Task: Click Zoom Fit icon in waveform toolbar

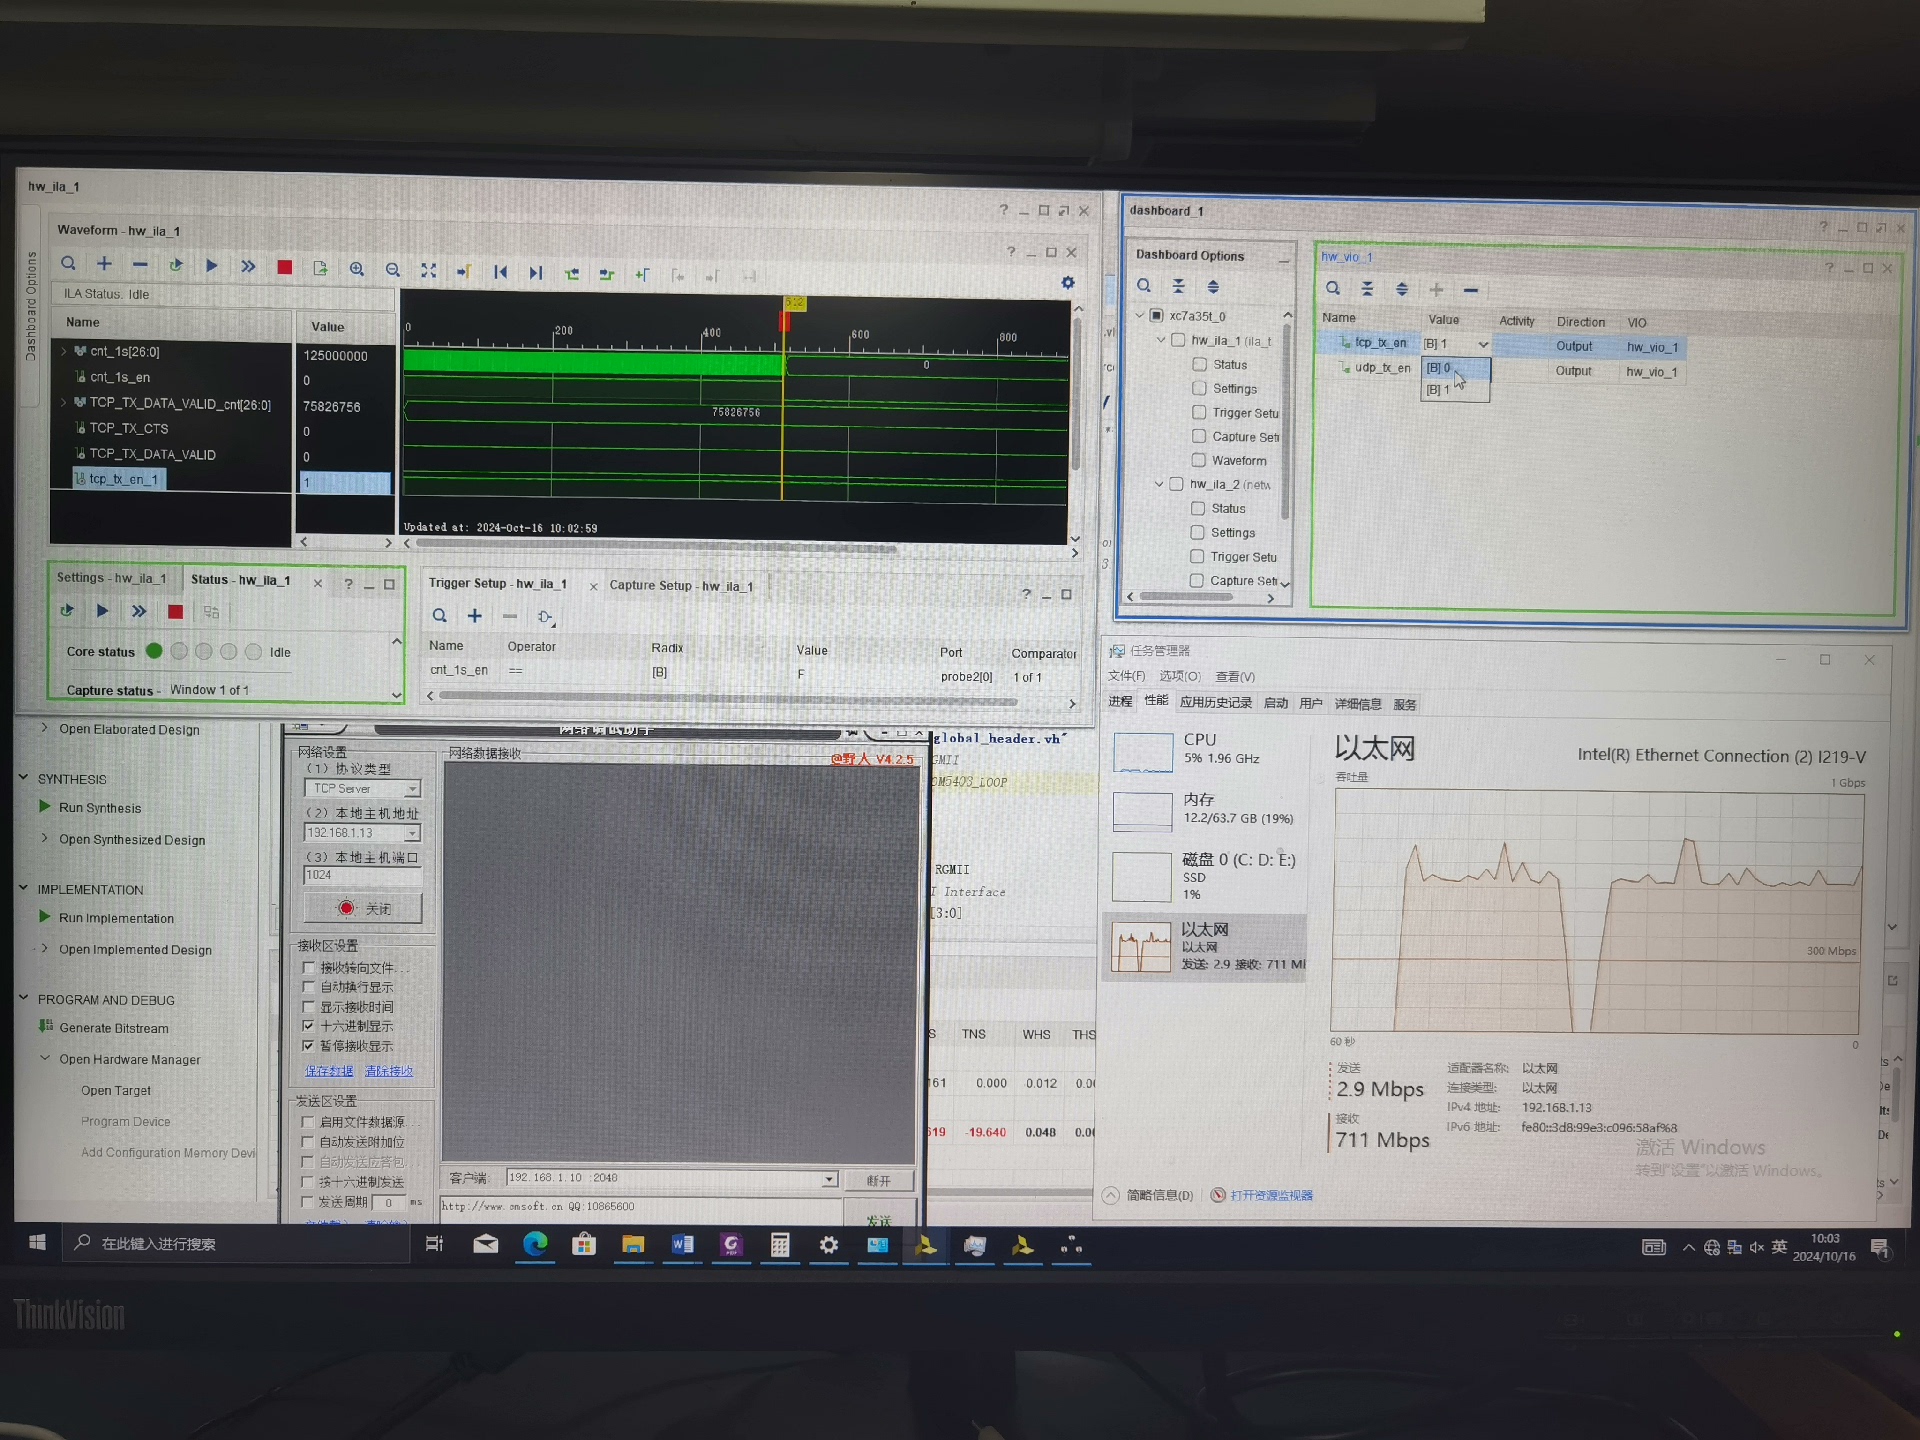Action: (x=429, y=270)
